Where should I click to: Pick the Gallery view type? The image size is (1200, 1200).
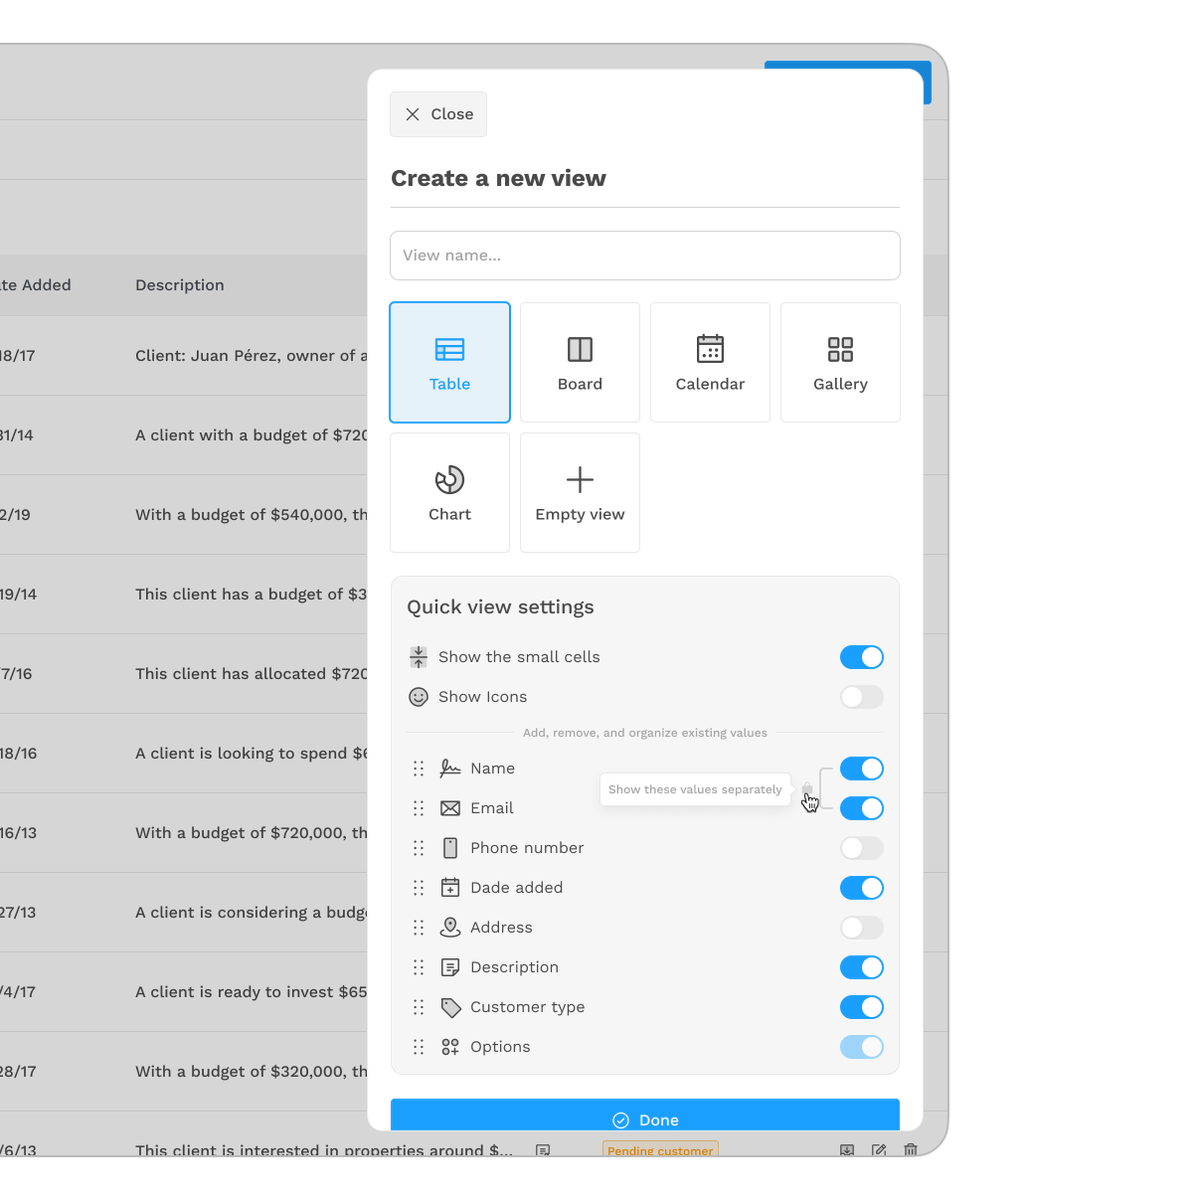(x=840, y=362)
